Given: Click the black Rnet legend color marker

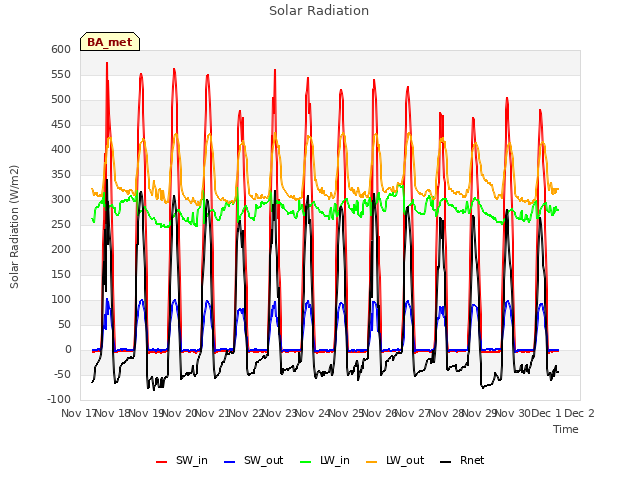Looking at the screenshot, I should [x=446, y=462].
